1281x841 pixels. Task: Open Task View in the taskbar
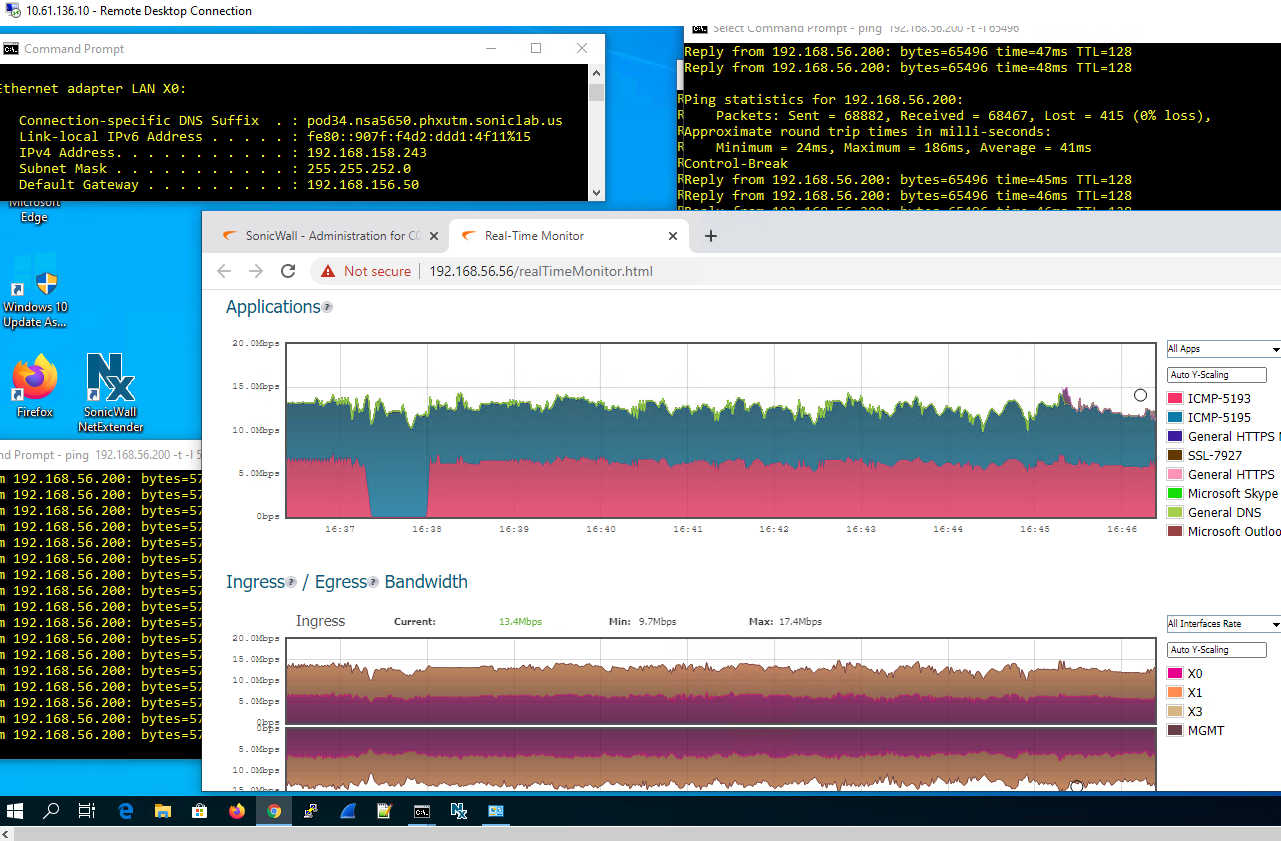tap(87, 811)
